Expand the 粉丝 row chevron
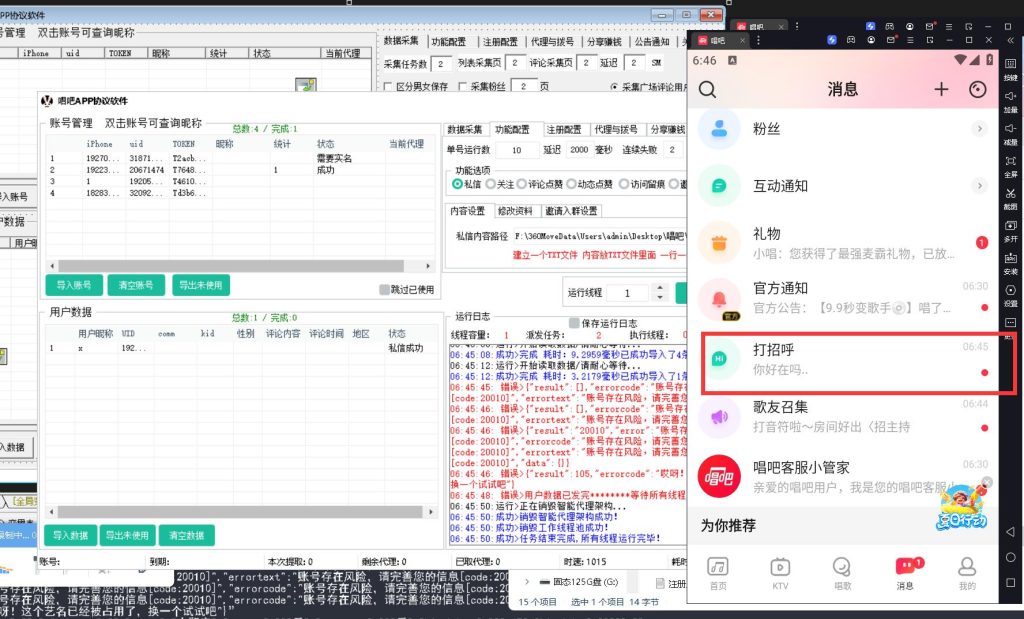Viewport: 1024px width, 619px height. (979, 129)
